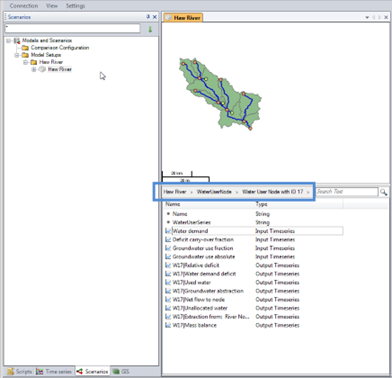Click the Model Setups folder icon
Image resolution: width=392 pixels, height=378 pixels.
click(25, 55)
